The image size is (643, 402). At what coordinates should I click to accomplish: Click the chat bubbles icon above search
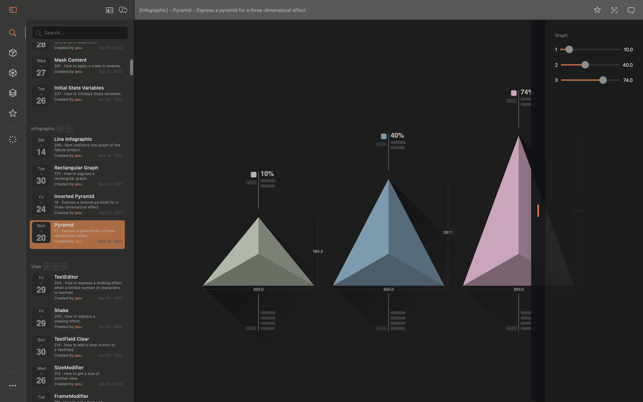(x=123, y=10)
